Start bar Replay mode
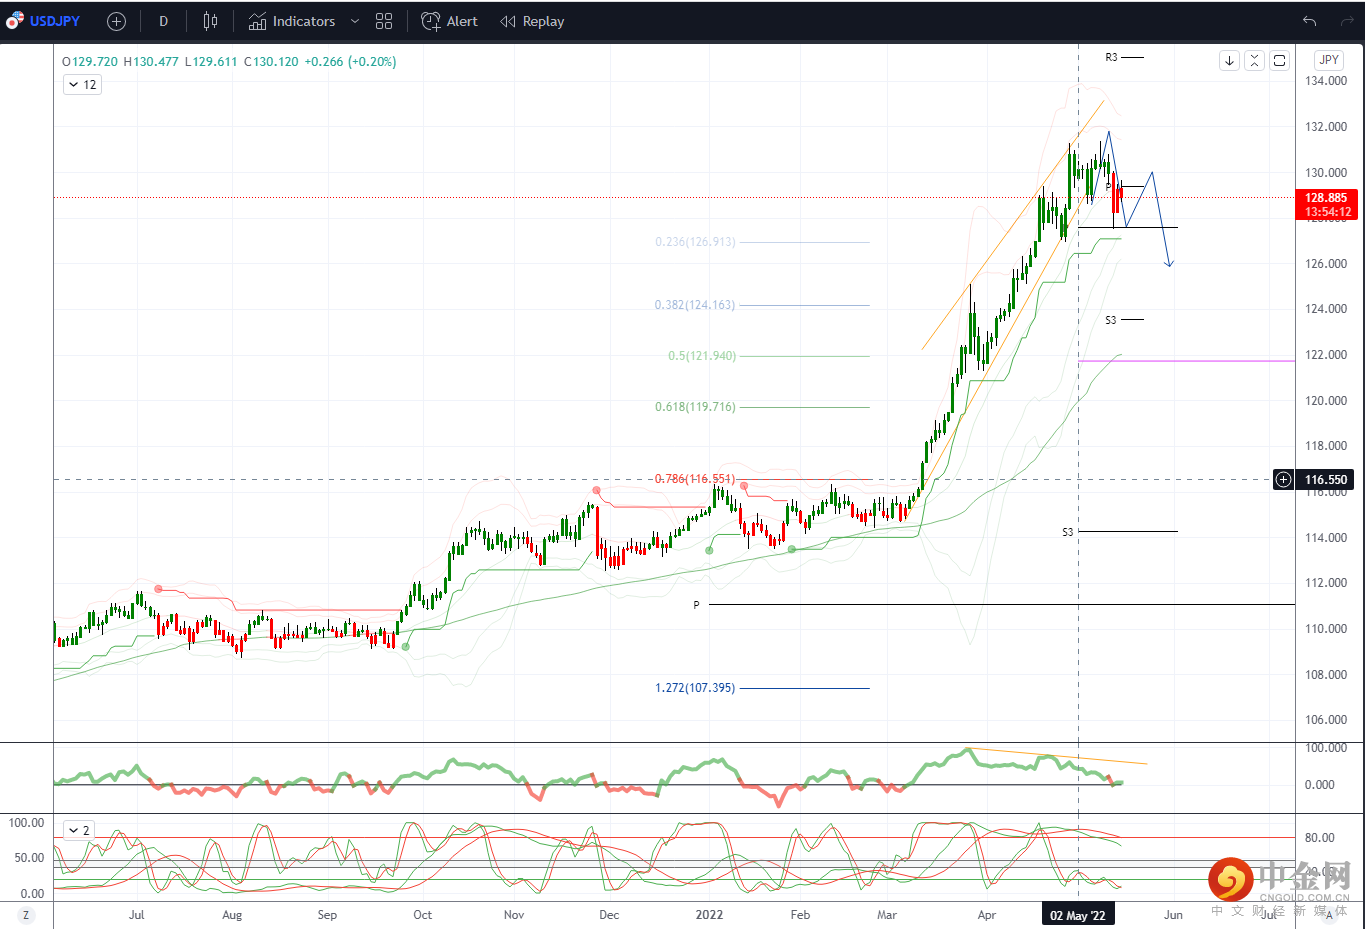Viewport: 1365px width, 929px height. [532, 21]
